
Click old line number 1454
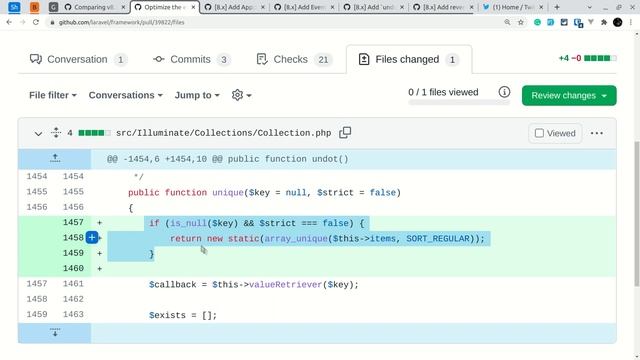[37, 176]
